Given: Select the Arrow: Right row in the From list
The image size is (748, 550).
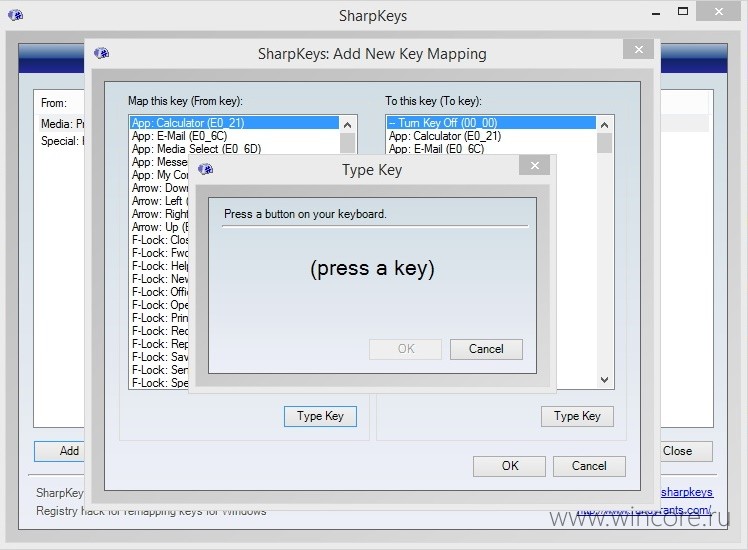Looking at the screenshot, I should (x=159, y=214).
